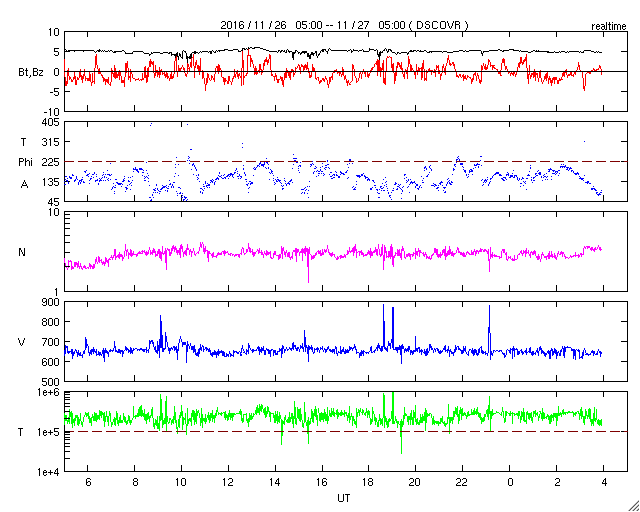Viewport: 640px width, 512px height.
Task: Click the 'N' density panel label
Action: 22,252
